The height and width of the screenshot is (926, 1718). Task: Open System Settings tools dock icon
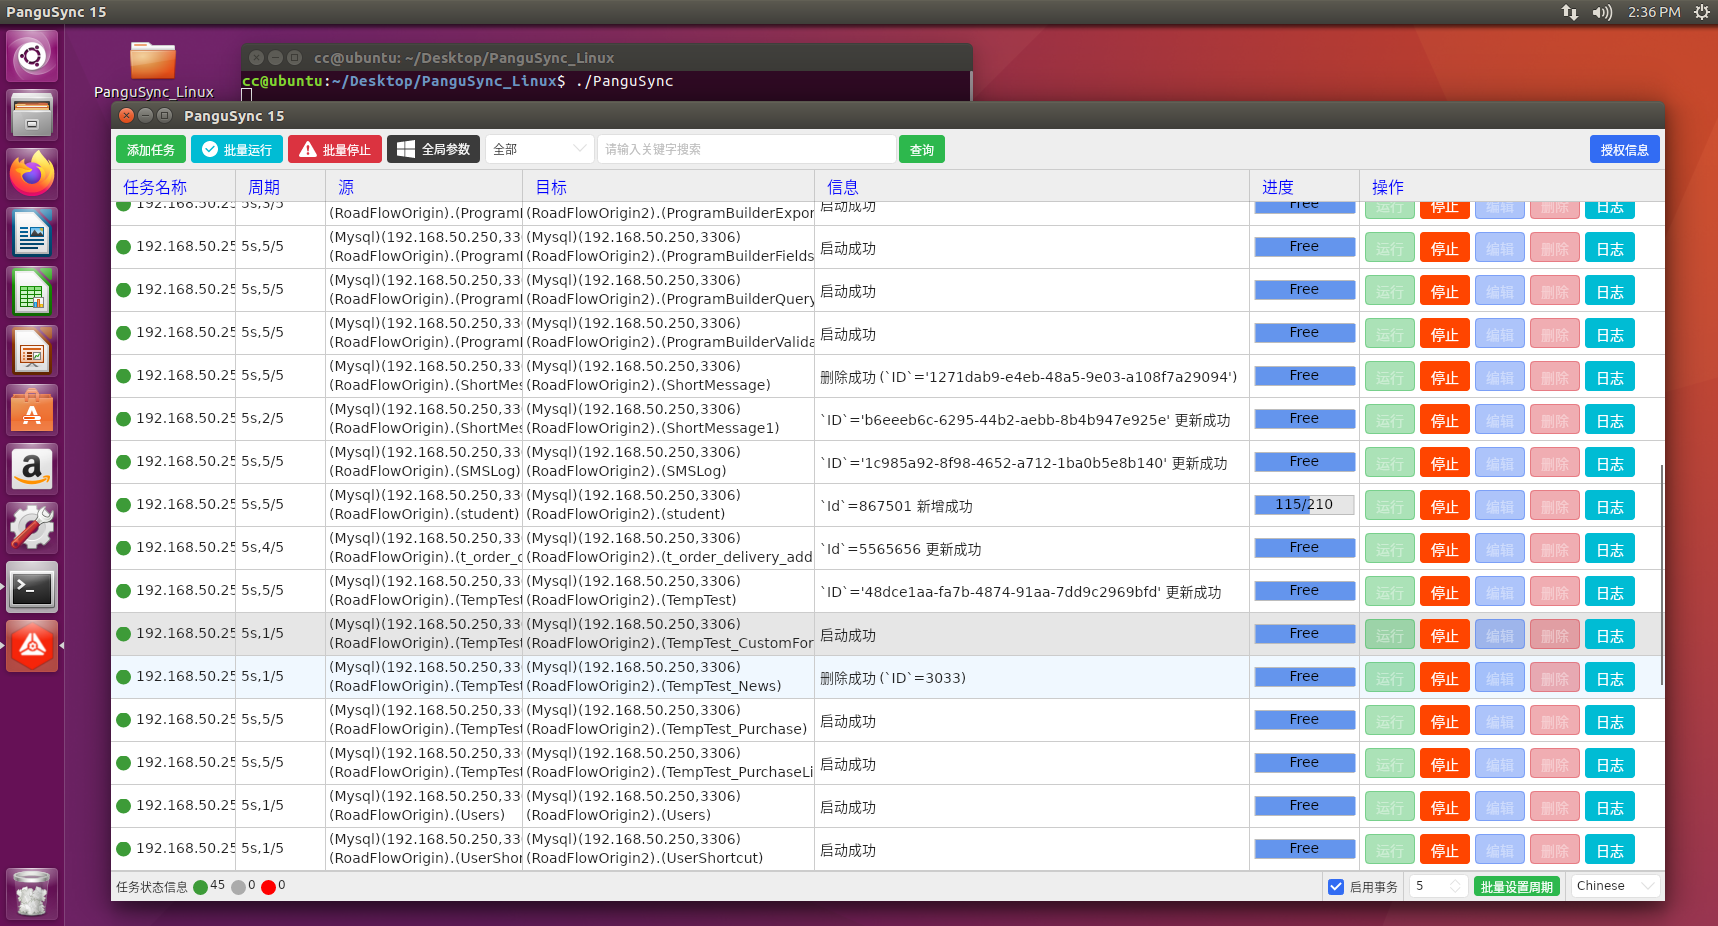click(32, 528)
